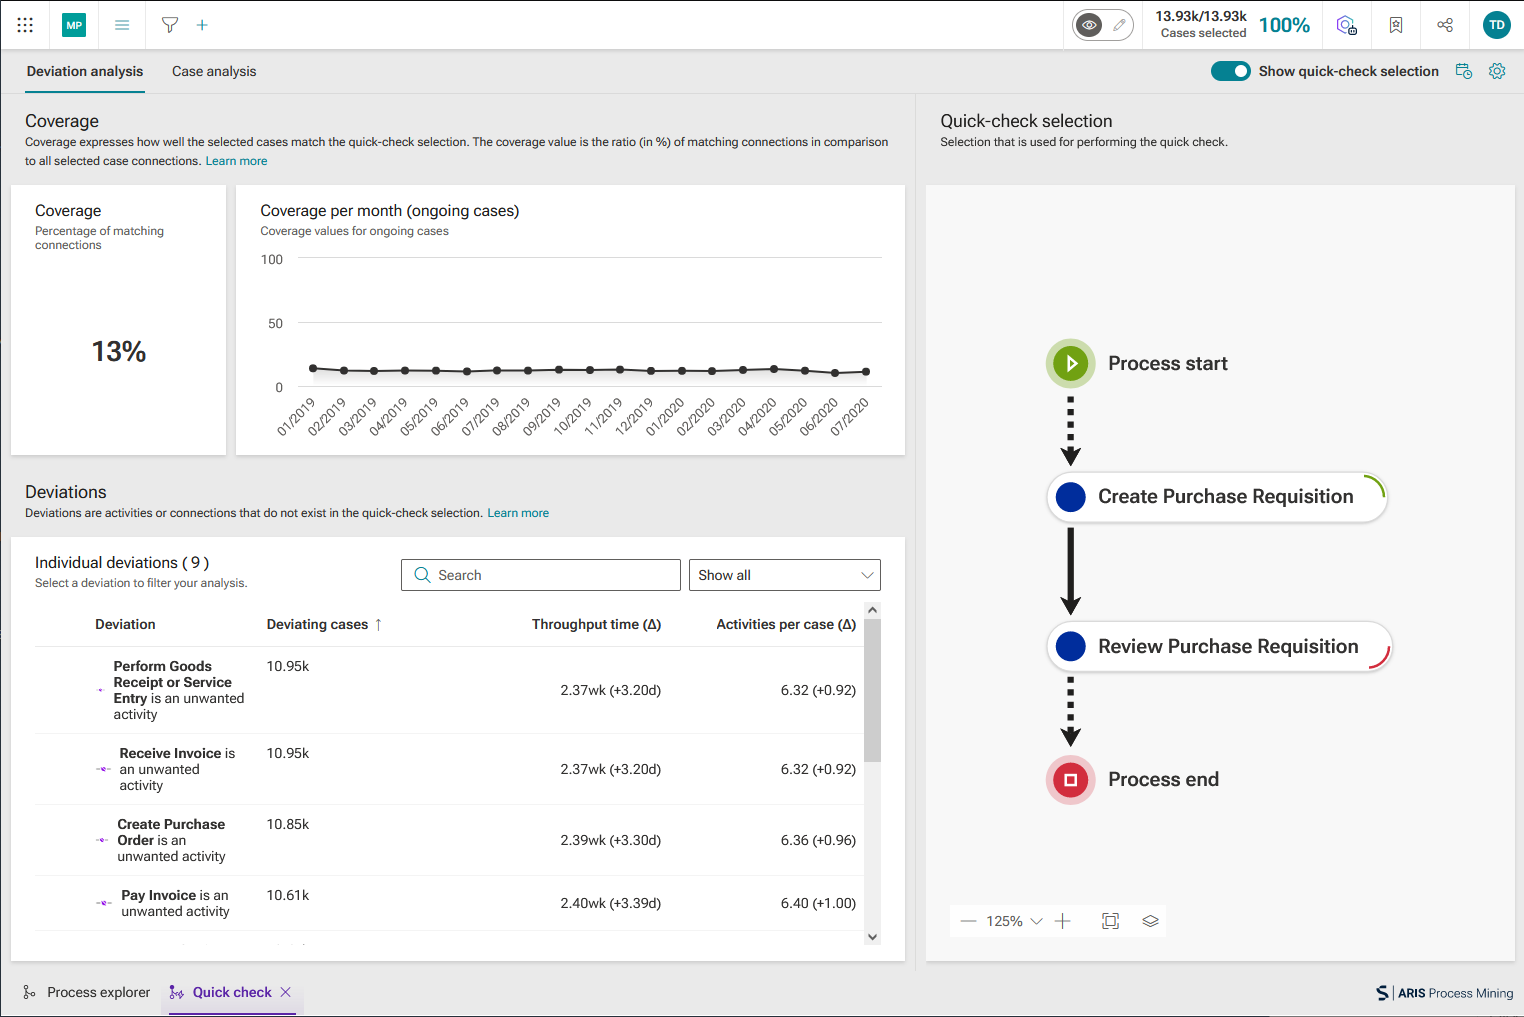Switch to Case analysis tab
Screen dimensions: 1524x1017
click(214, 71)
